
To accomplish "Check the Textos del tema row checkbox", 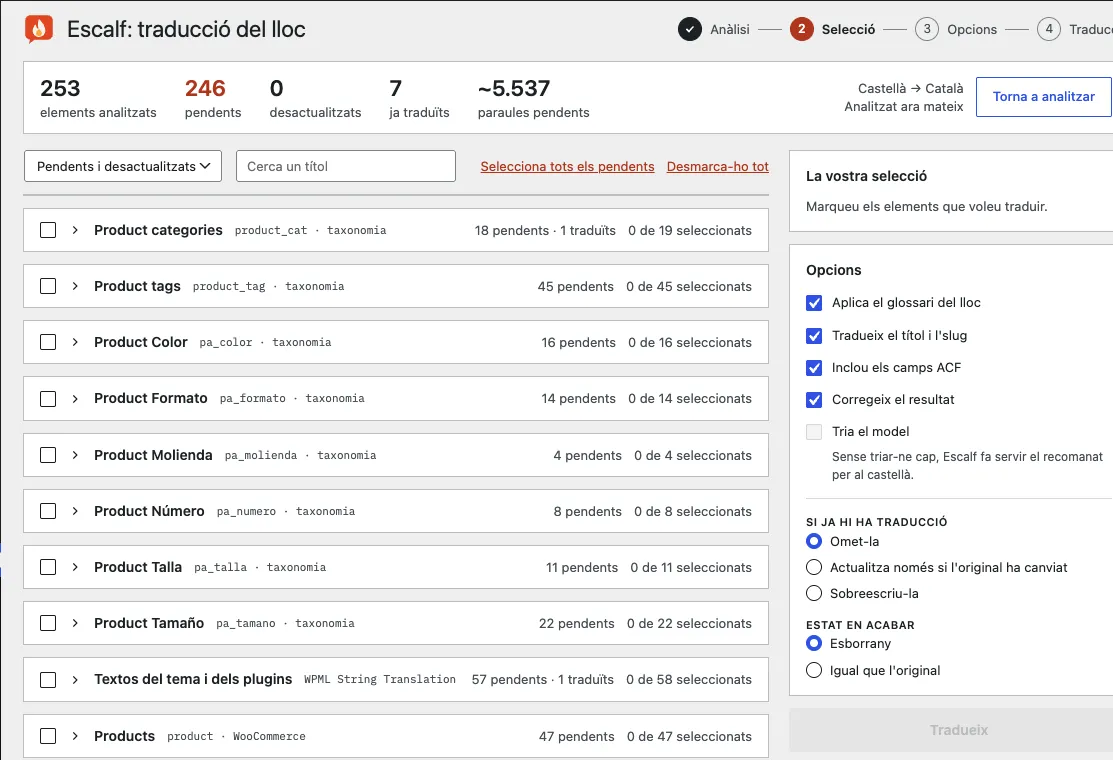I will coord(48,680).
